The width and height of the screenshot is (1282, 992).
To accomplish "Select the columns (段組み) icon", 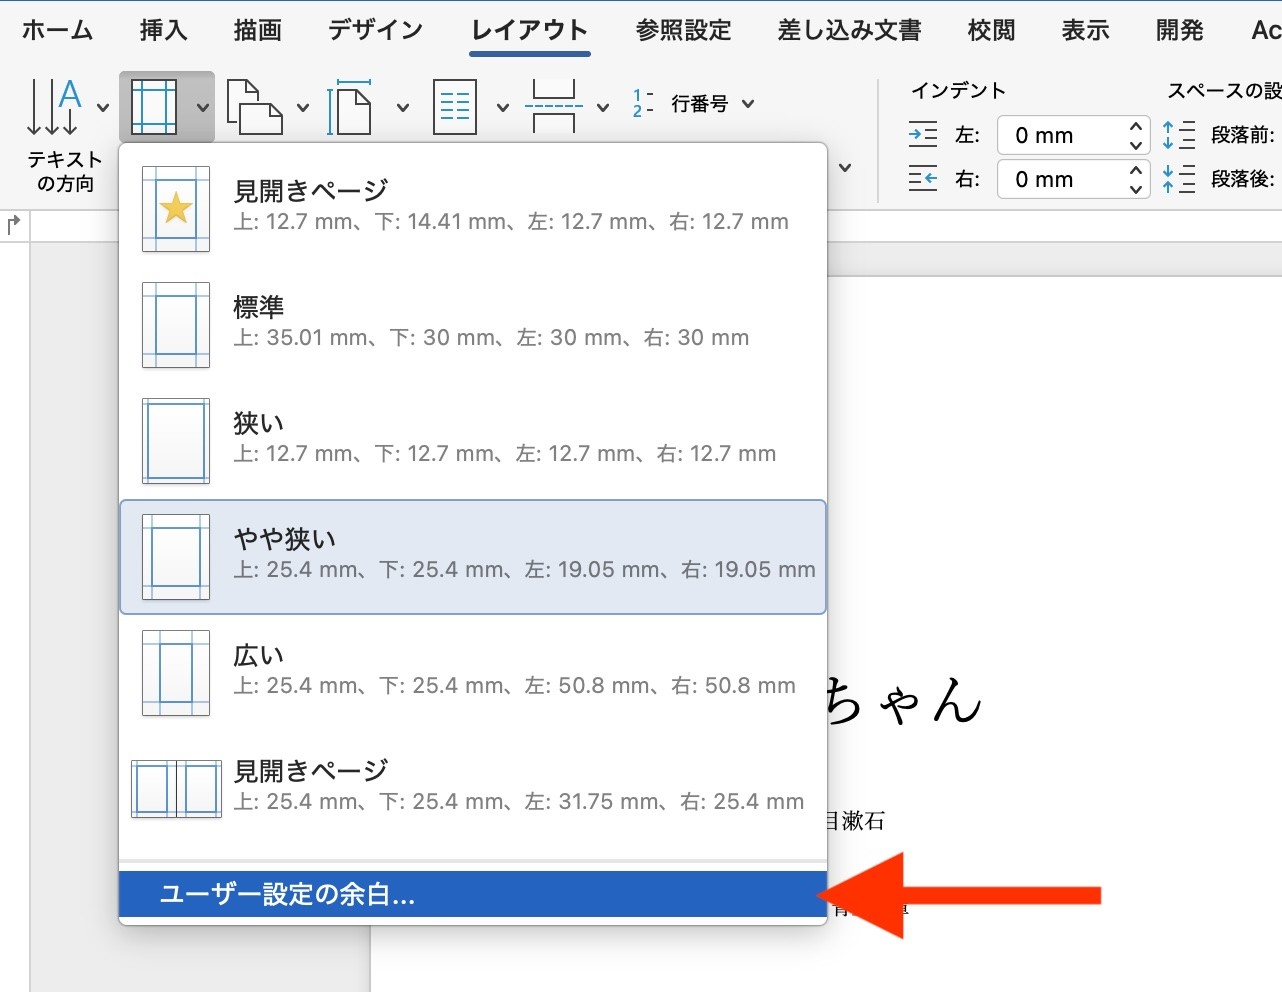I will point(454,107).
